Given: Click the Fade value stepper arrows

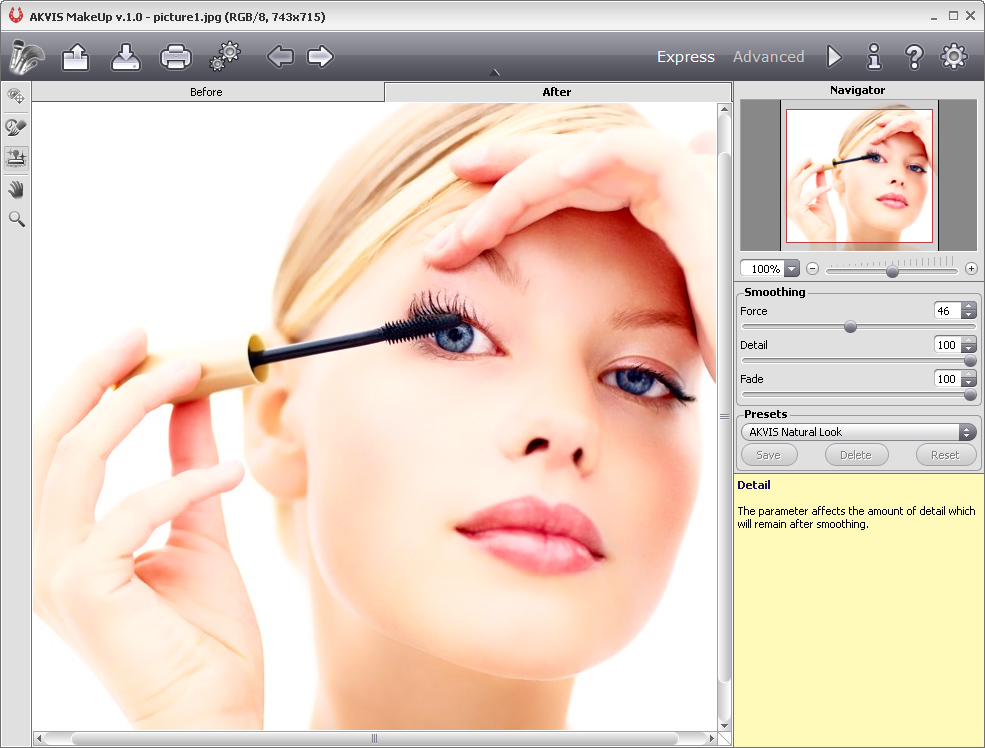Looking at the screenshot, I should [x=969, y=379].
